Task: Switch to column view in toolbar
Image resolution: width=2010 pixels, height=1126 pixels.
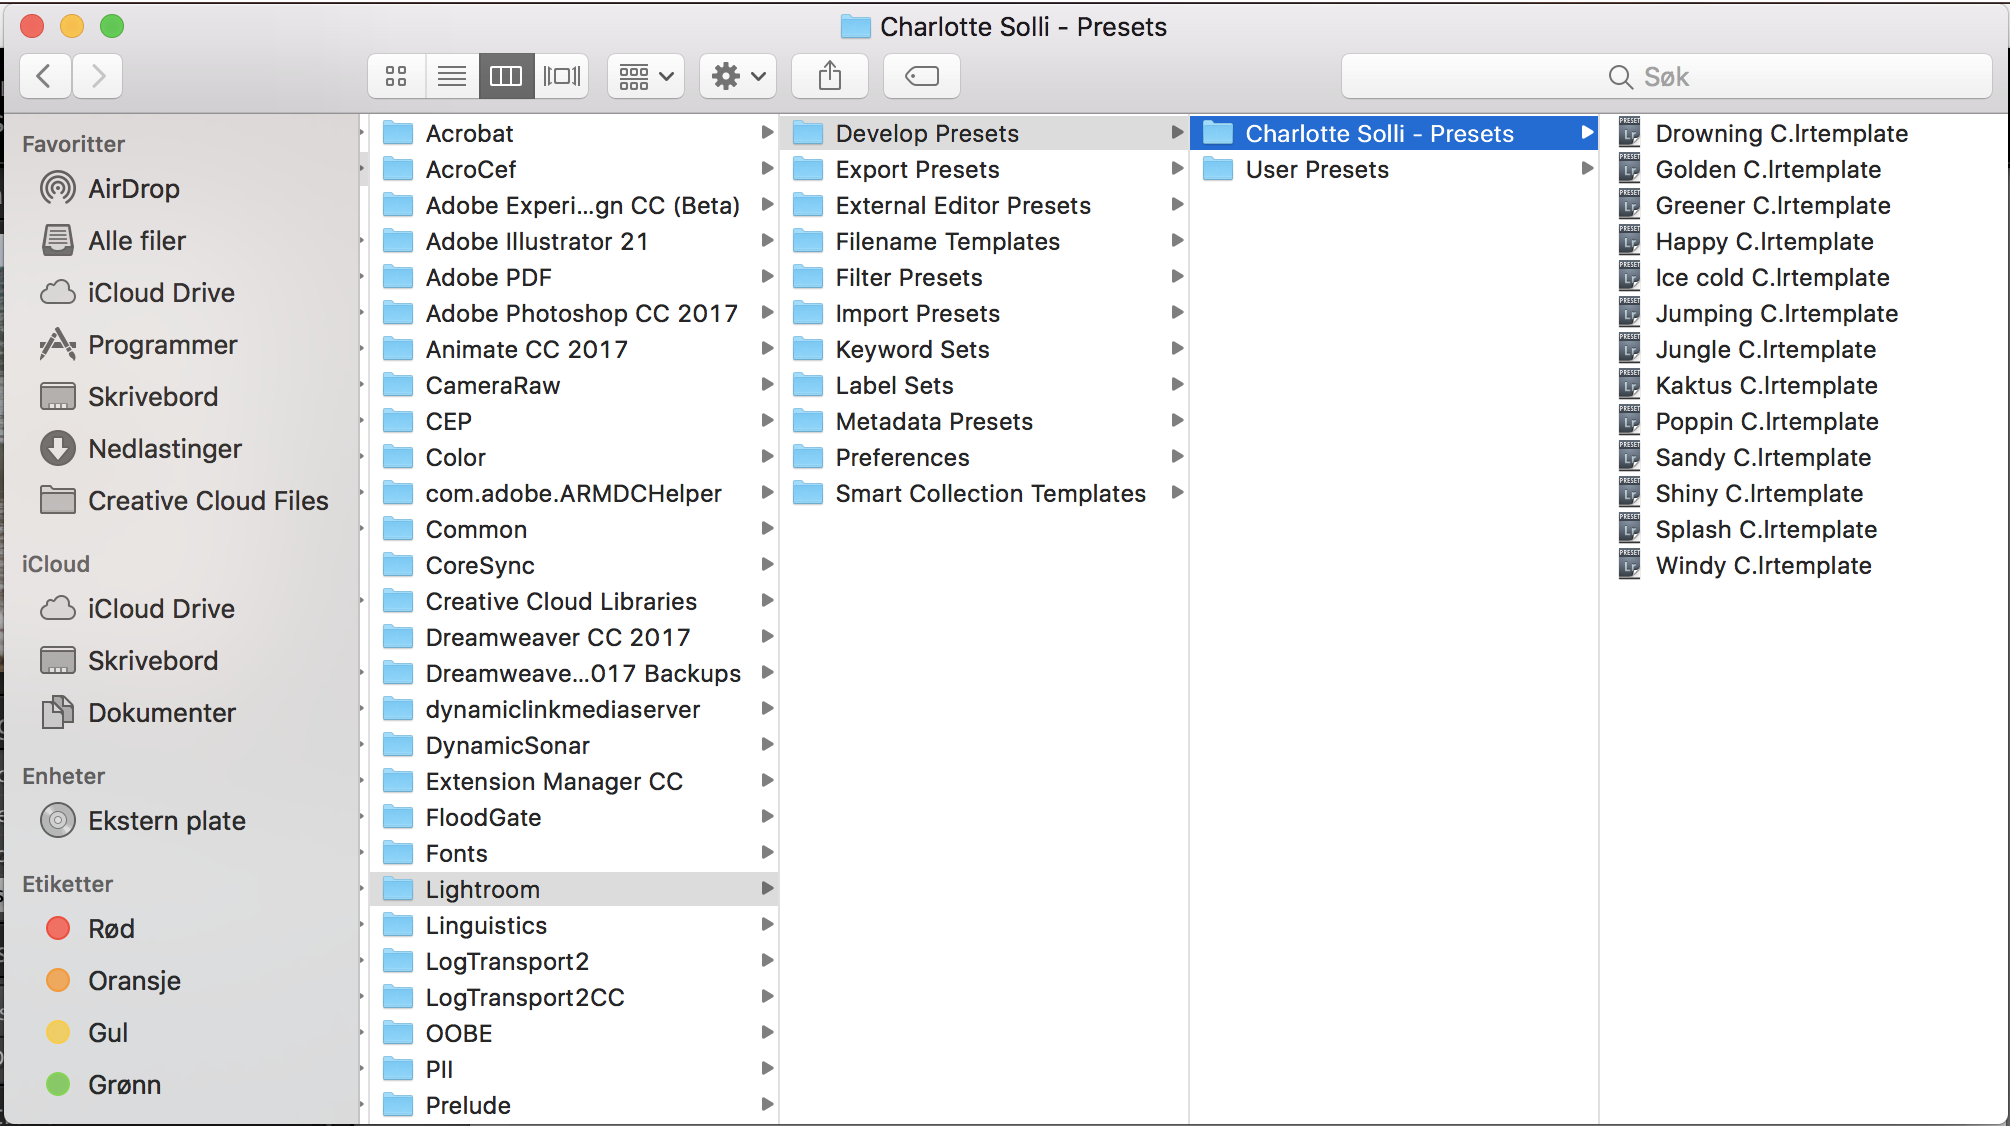Action: pyautogui.click(x=506, y=76)
